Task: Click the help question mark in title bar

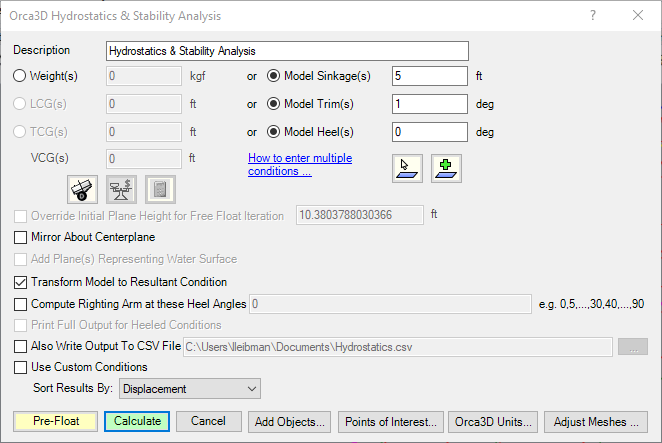Action: click(593, 16)
